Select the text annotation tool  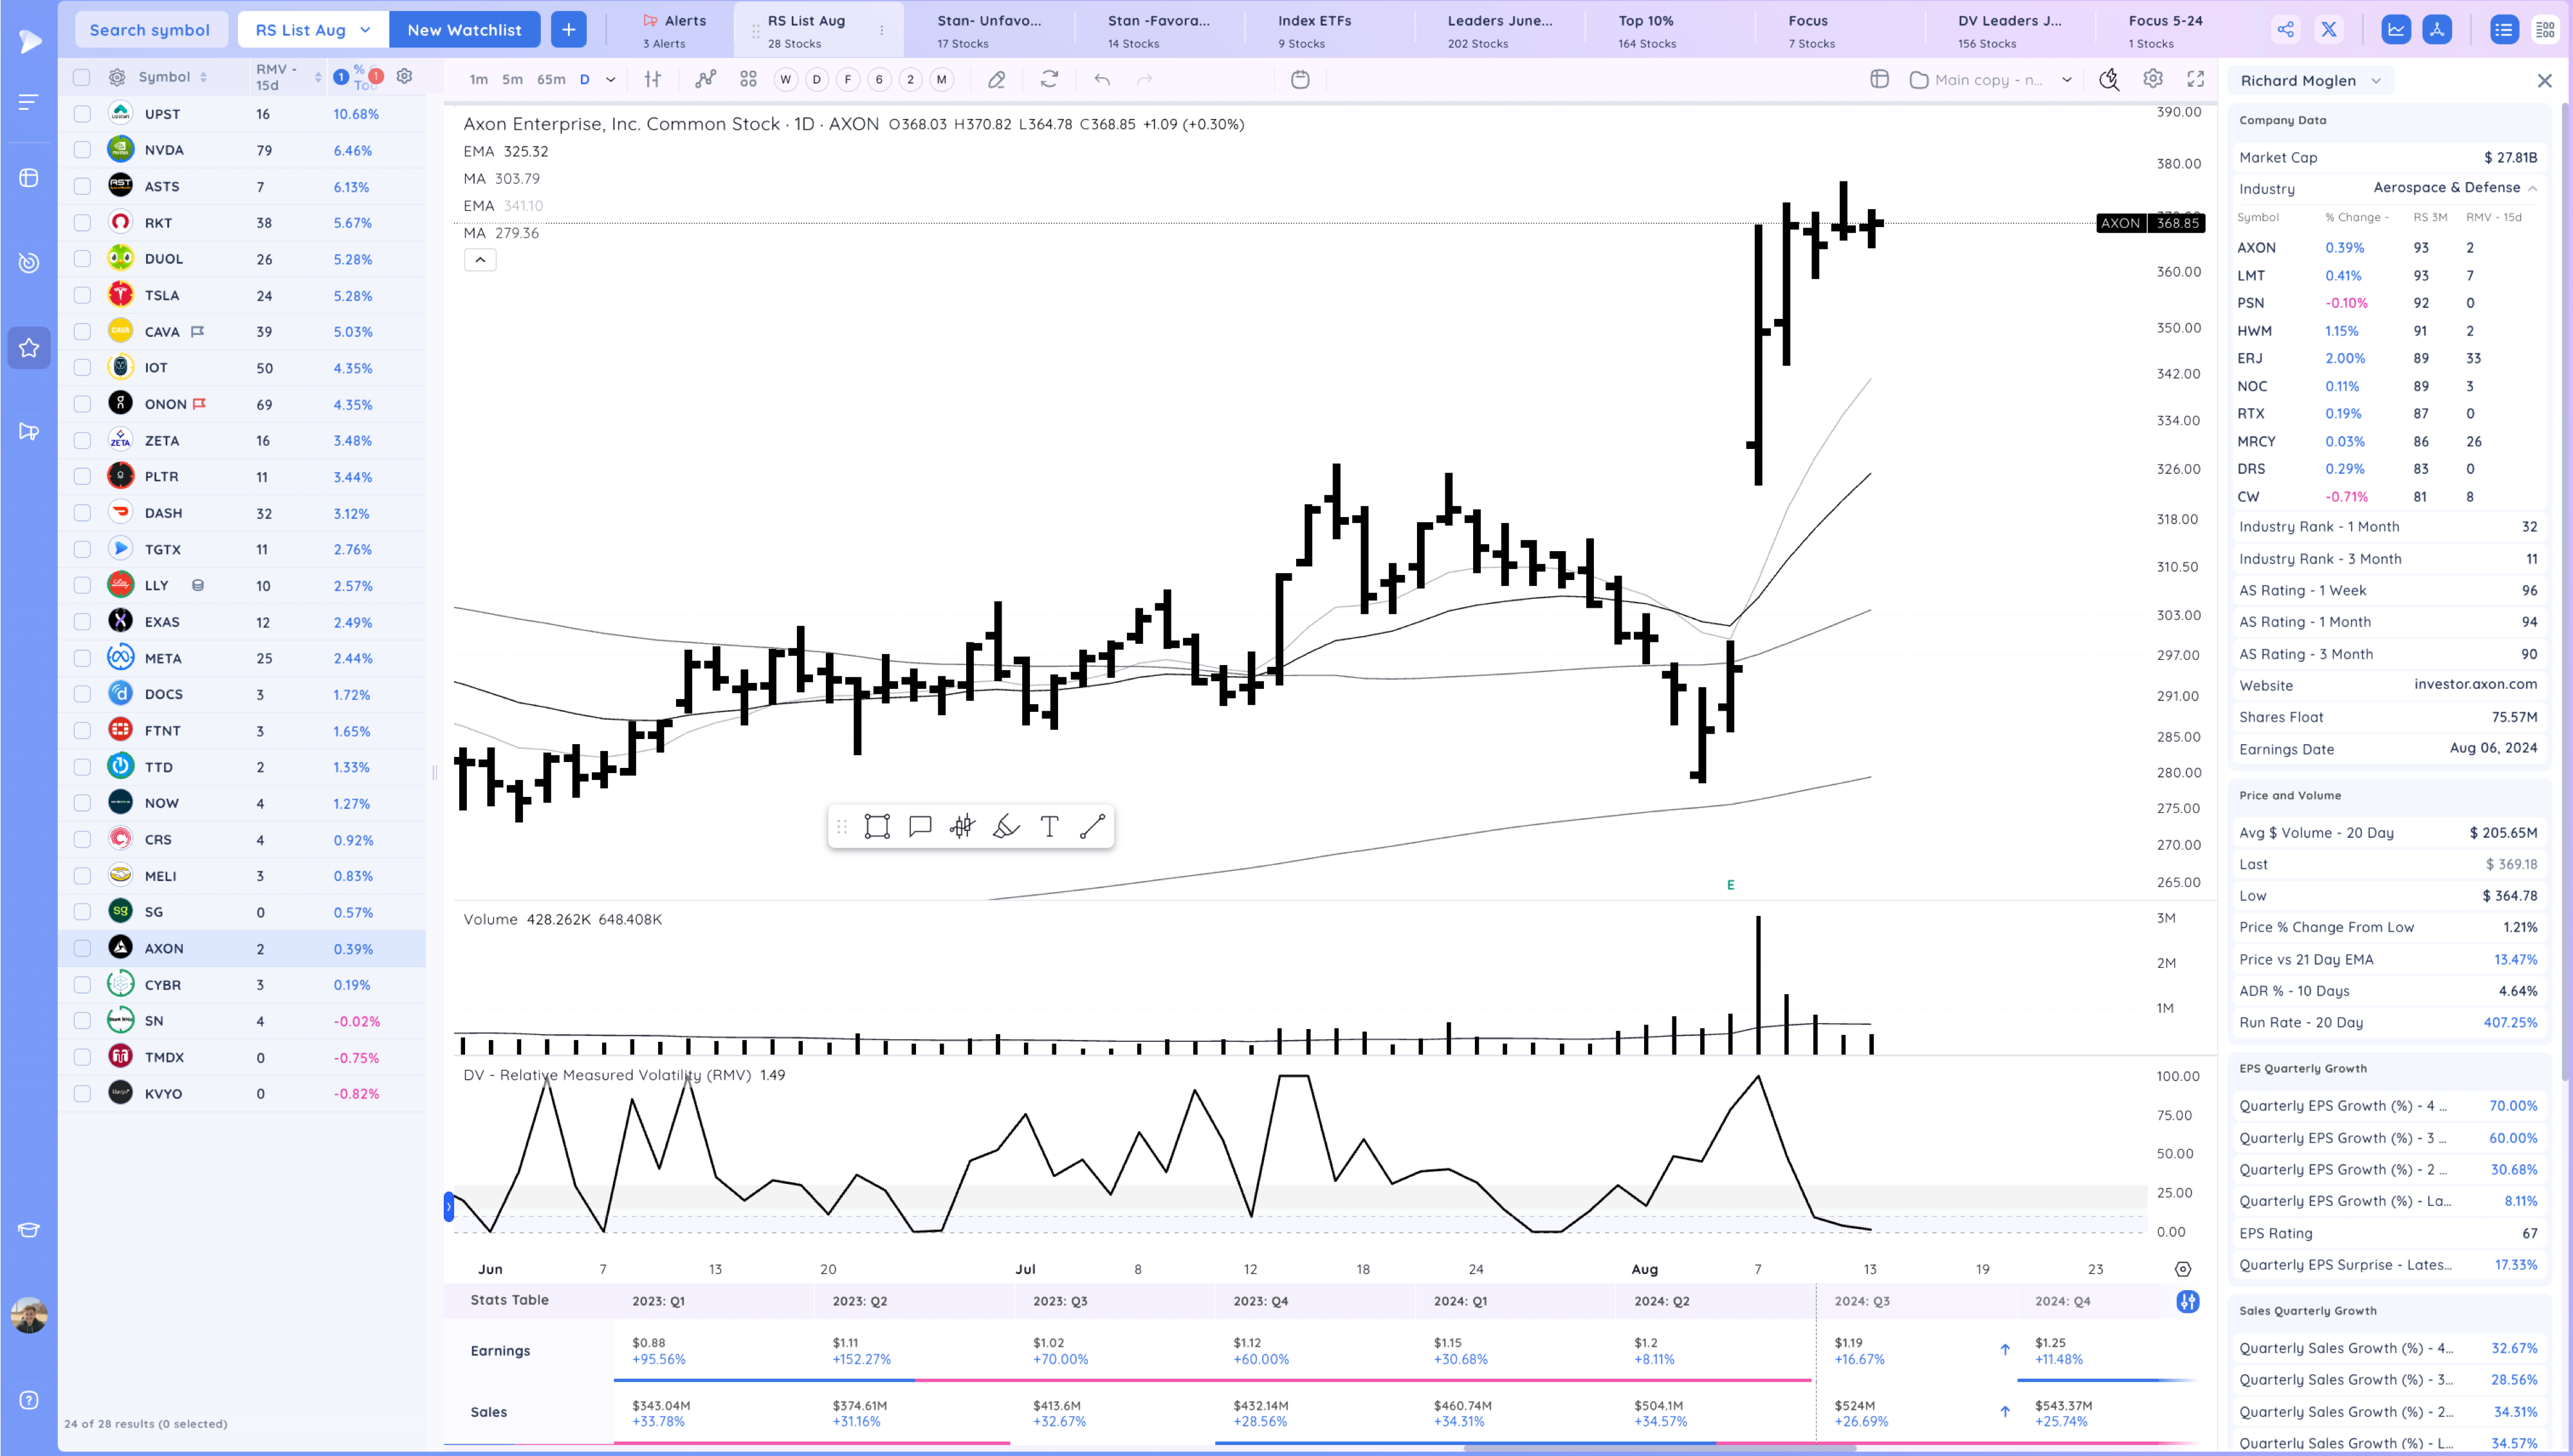coord(1049,826)
